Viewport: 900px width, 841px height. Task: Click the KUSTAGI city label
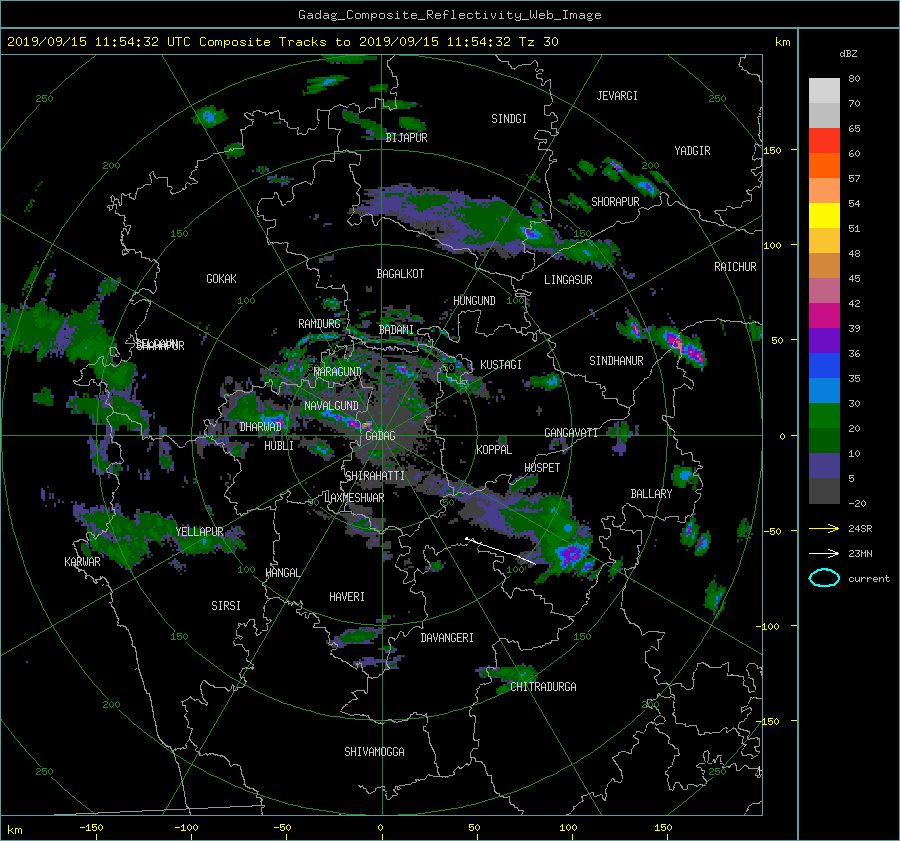tap(501, 365)
